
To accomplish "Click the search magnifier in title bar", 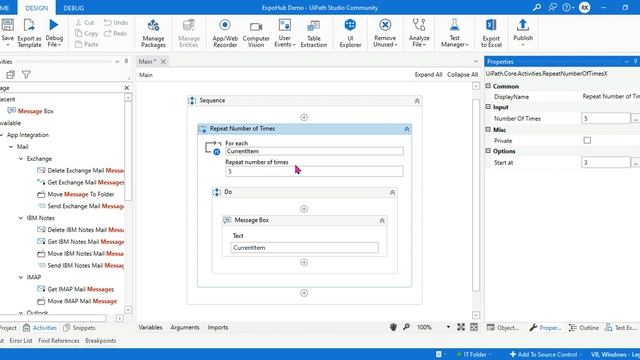I will tap(537, 7).
